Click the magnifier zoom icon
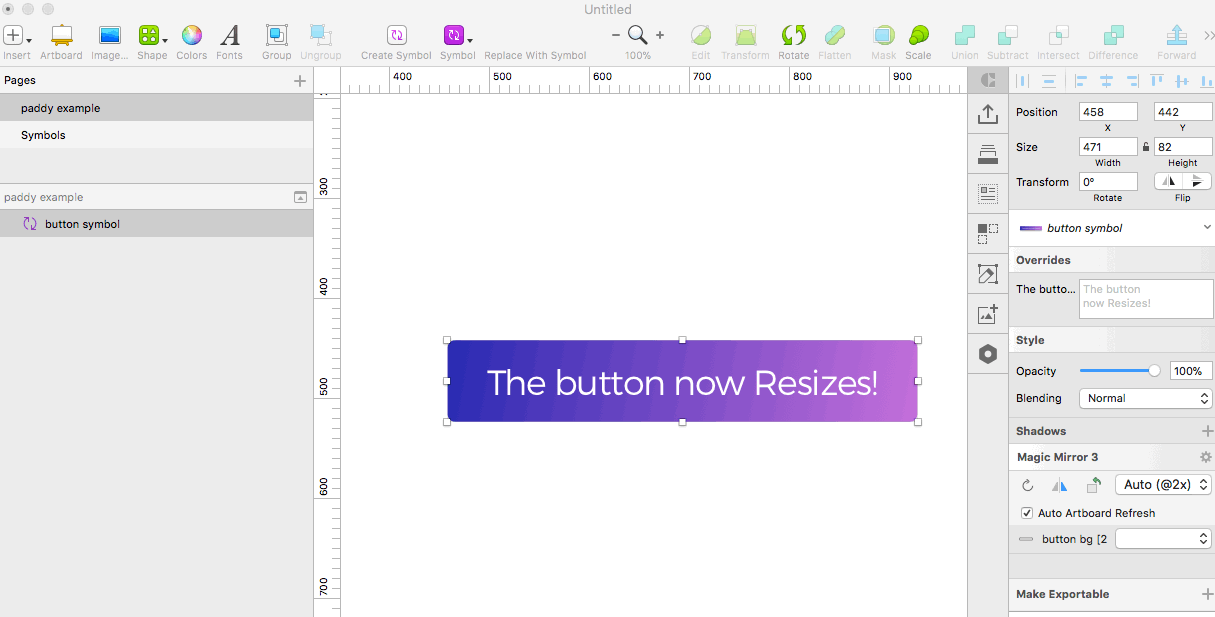 click(x=638, y=35)
